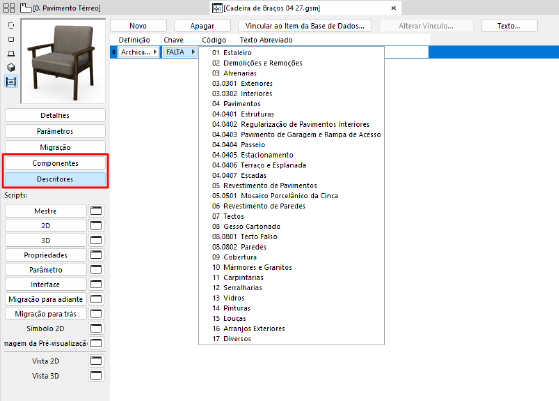Open the Interface script
The width and height of the screenshot is (559, 401).
(46, 284)
